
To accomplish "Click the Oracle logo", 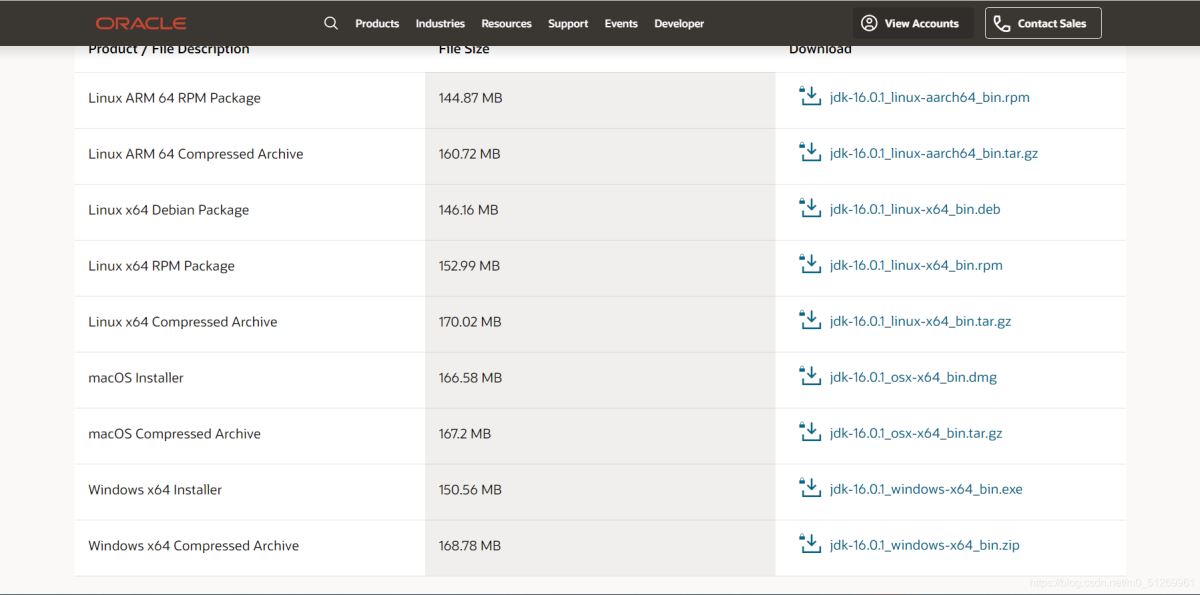I will 141,23.
